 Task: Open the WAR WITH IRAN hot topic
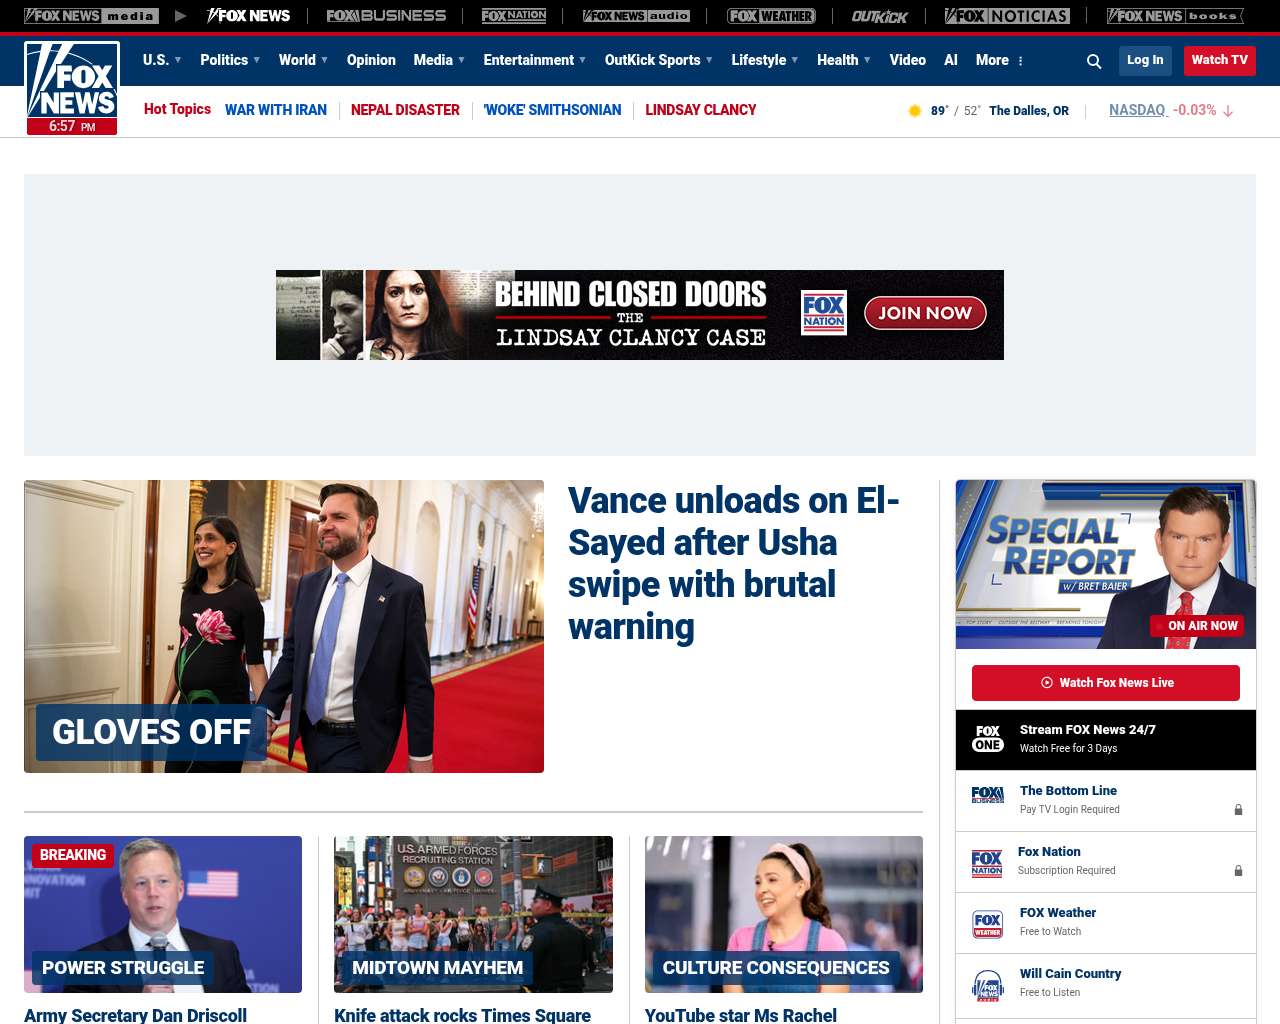pos(276,110)
